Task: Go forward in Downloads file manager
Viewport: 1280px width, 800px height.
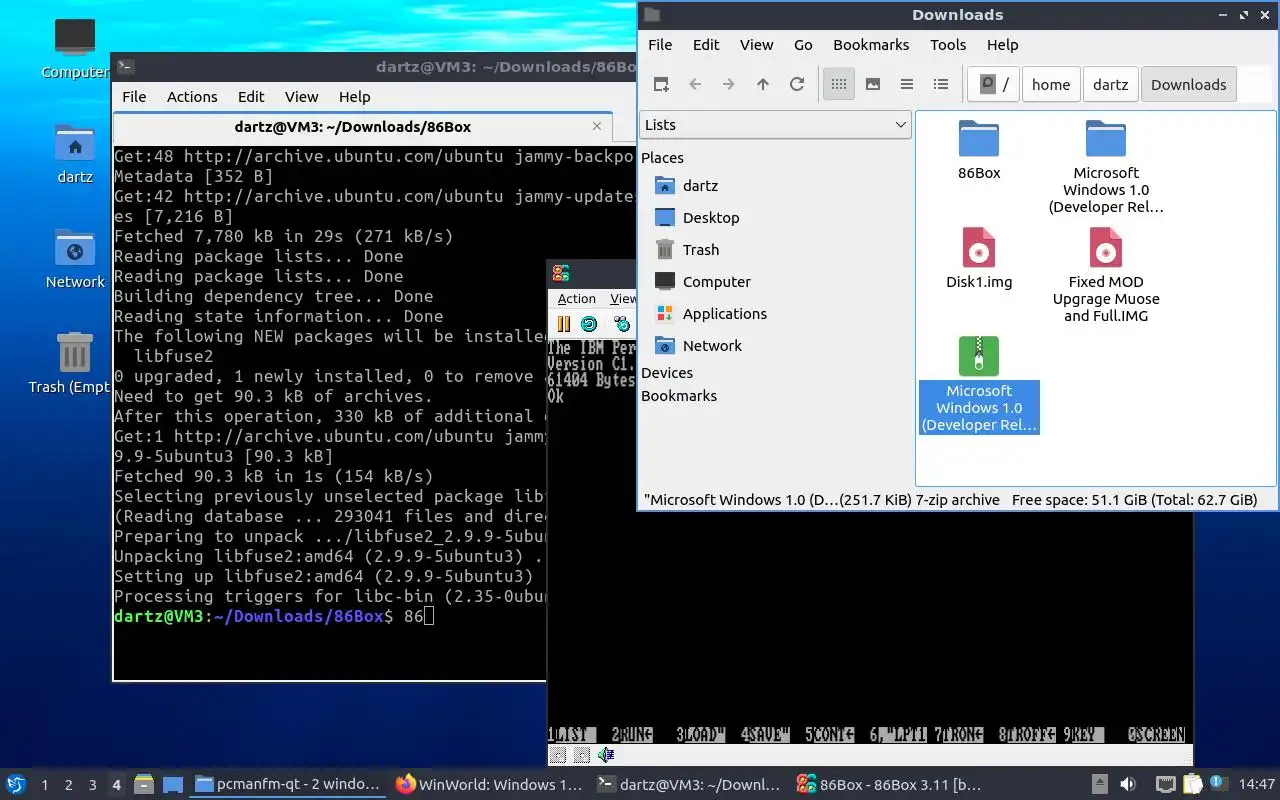Action: pos(729,84)
